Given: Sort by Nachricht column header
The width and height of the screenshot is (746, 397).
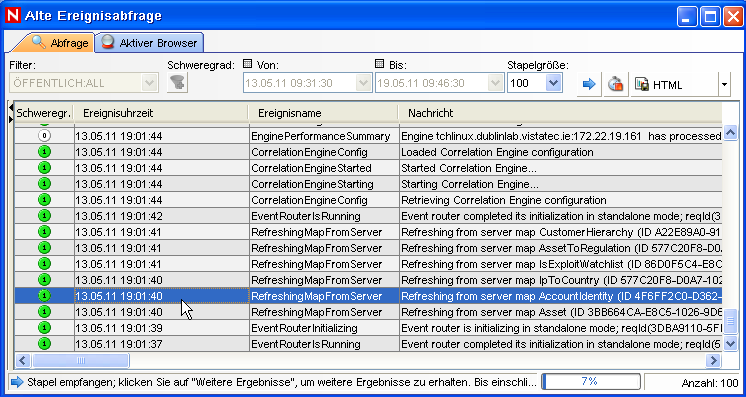Looking at the screenshot, I should 560,113.
